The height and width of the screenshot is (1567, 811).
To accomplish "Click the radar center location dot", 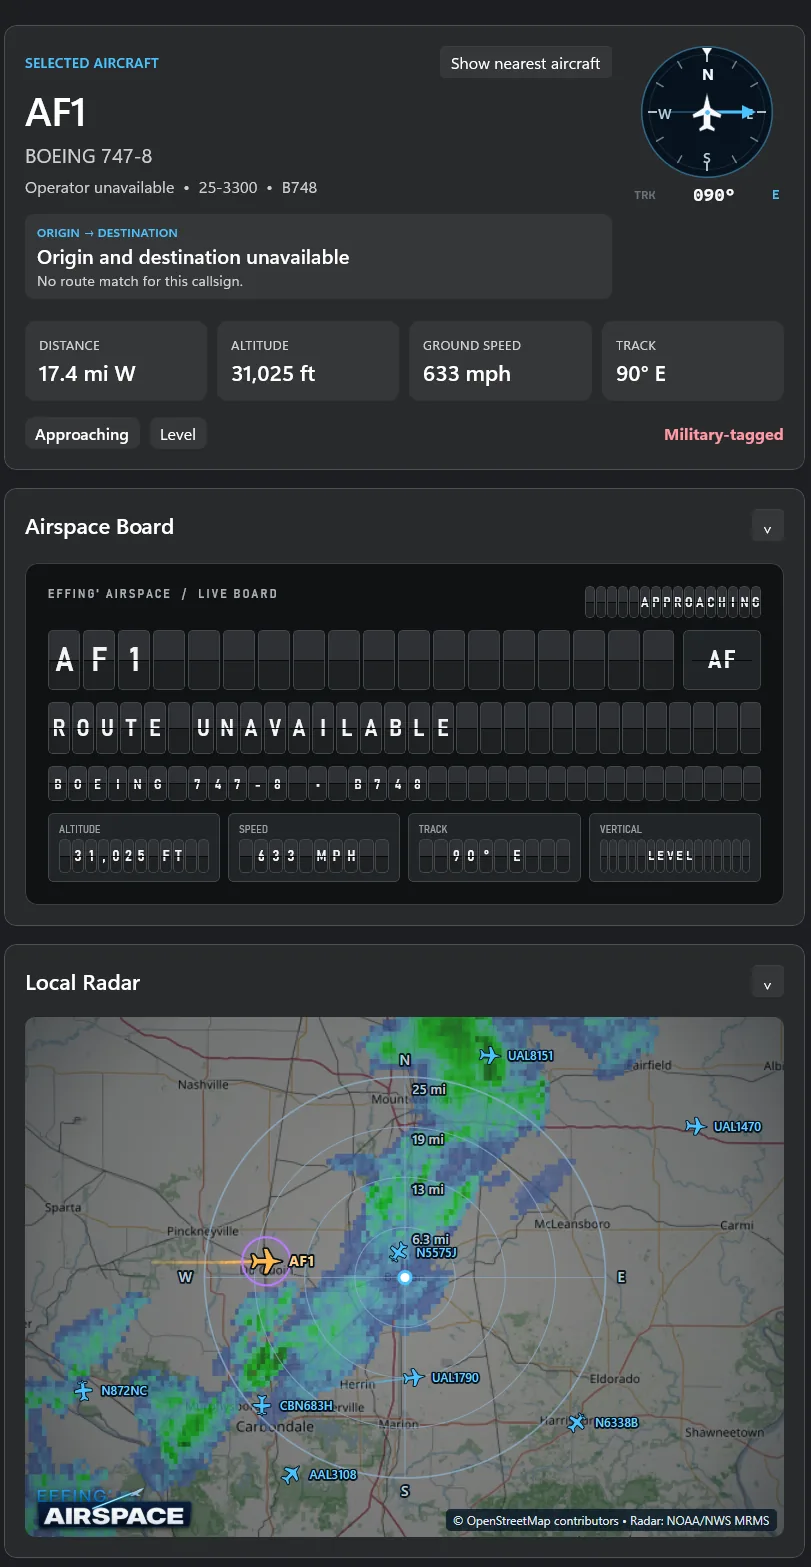I will point(405,1277).
